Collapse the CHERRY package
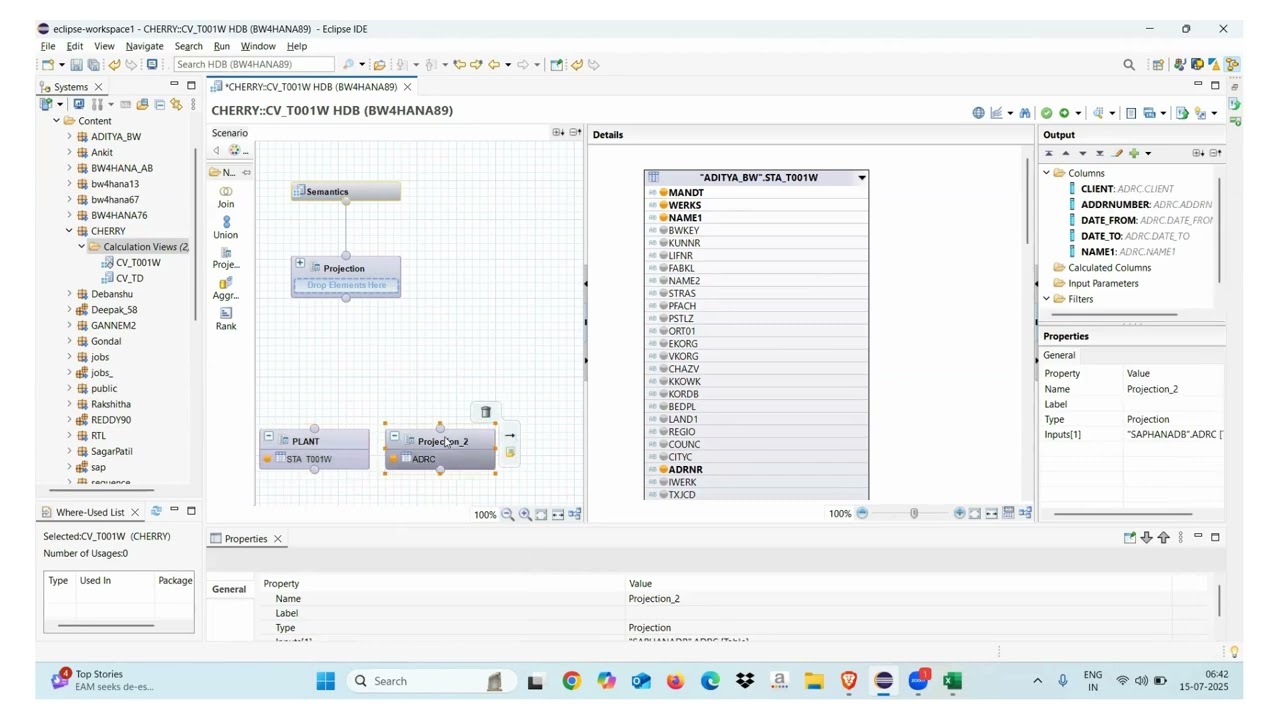The height and width of the screenshot is (720, 1280). coord(69,231)
